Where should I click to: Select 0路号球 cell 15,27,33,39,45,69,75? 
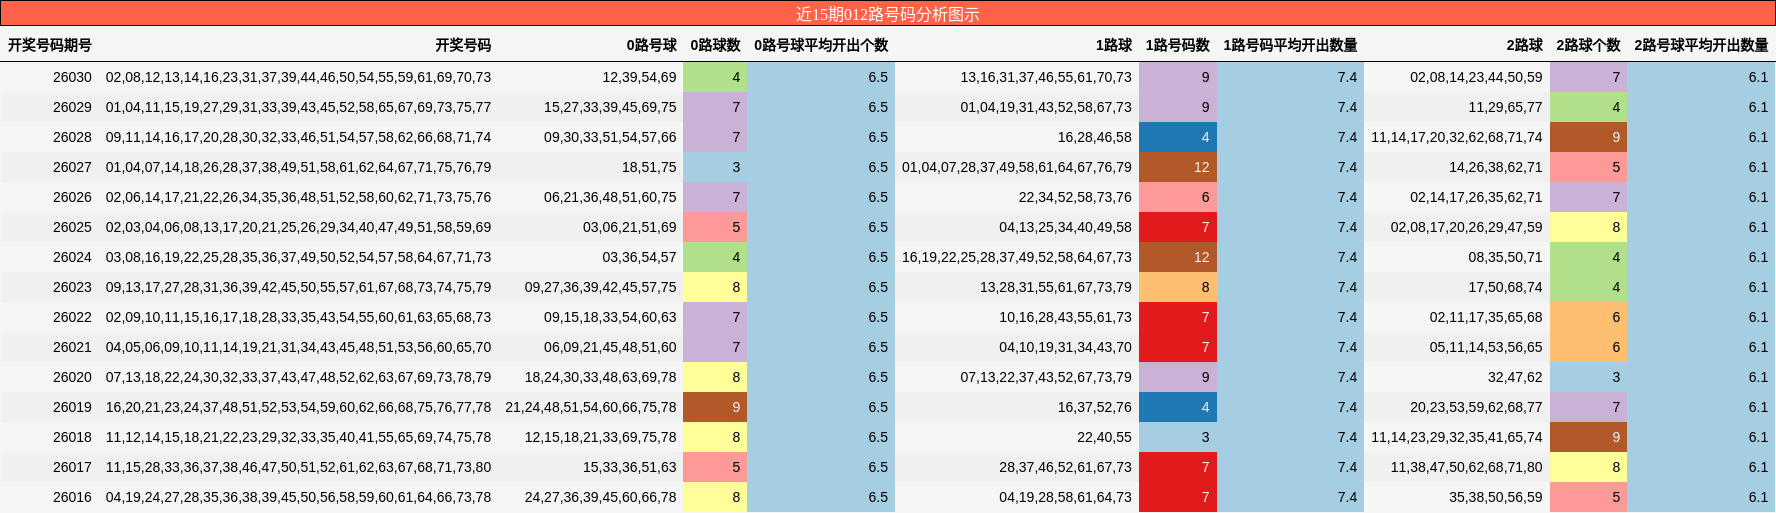click(610, 107)
